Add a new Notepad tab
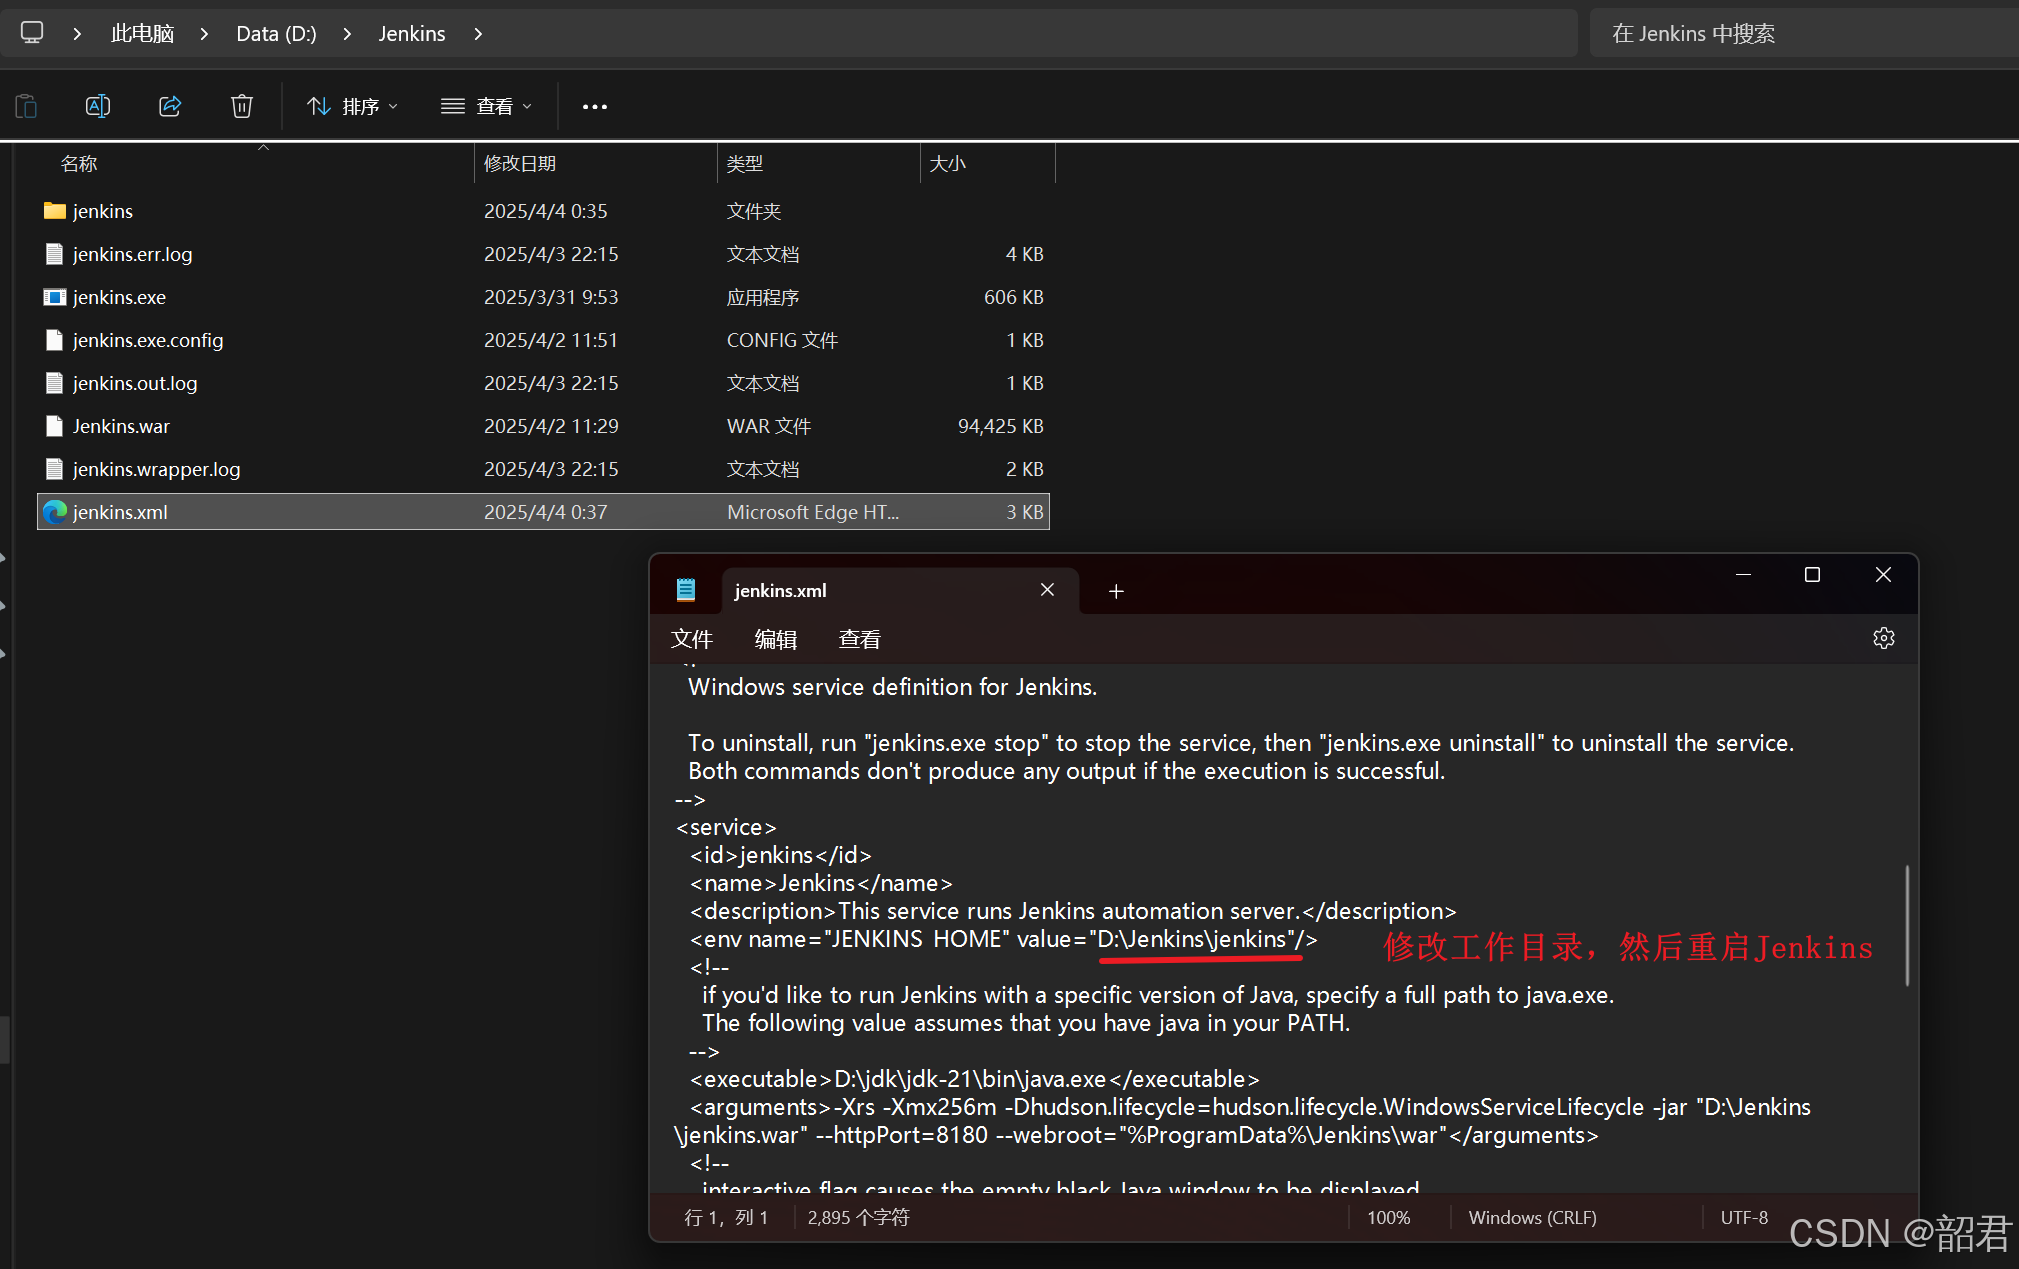The image size is (2019, 1269). 1116,591
